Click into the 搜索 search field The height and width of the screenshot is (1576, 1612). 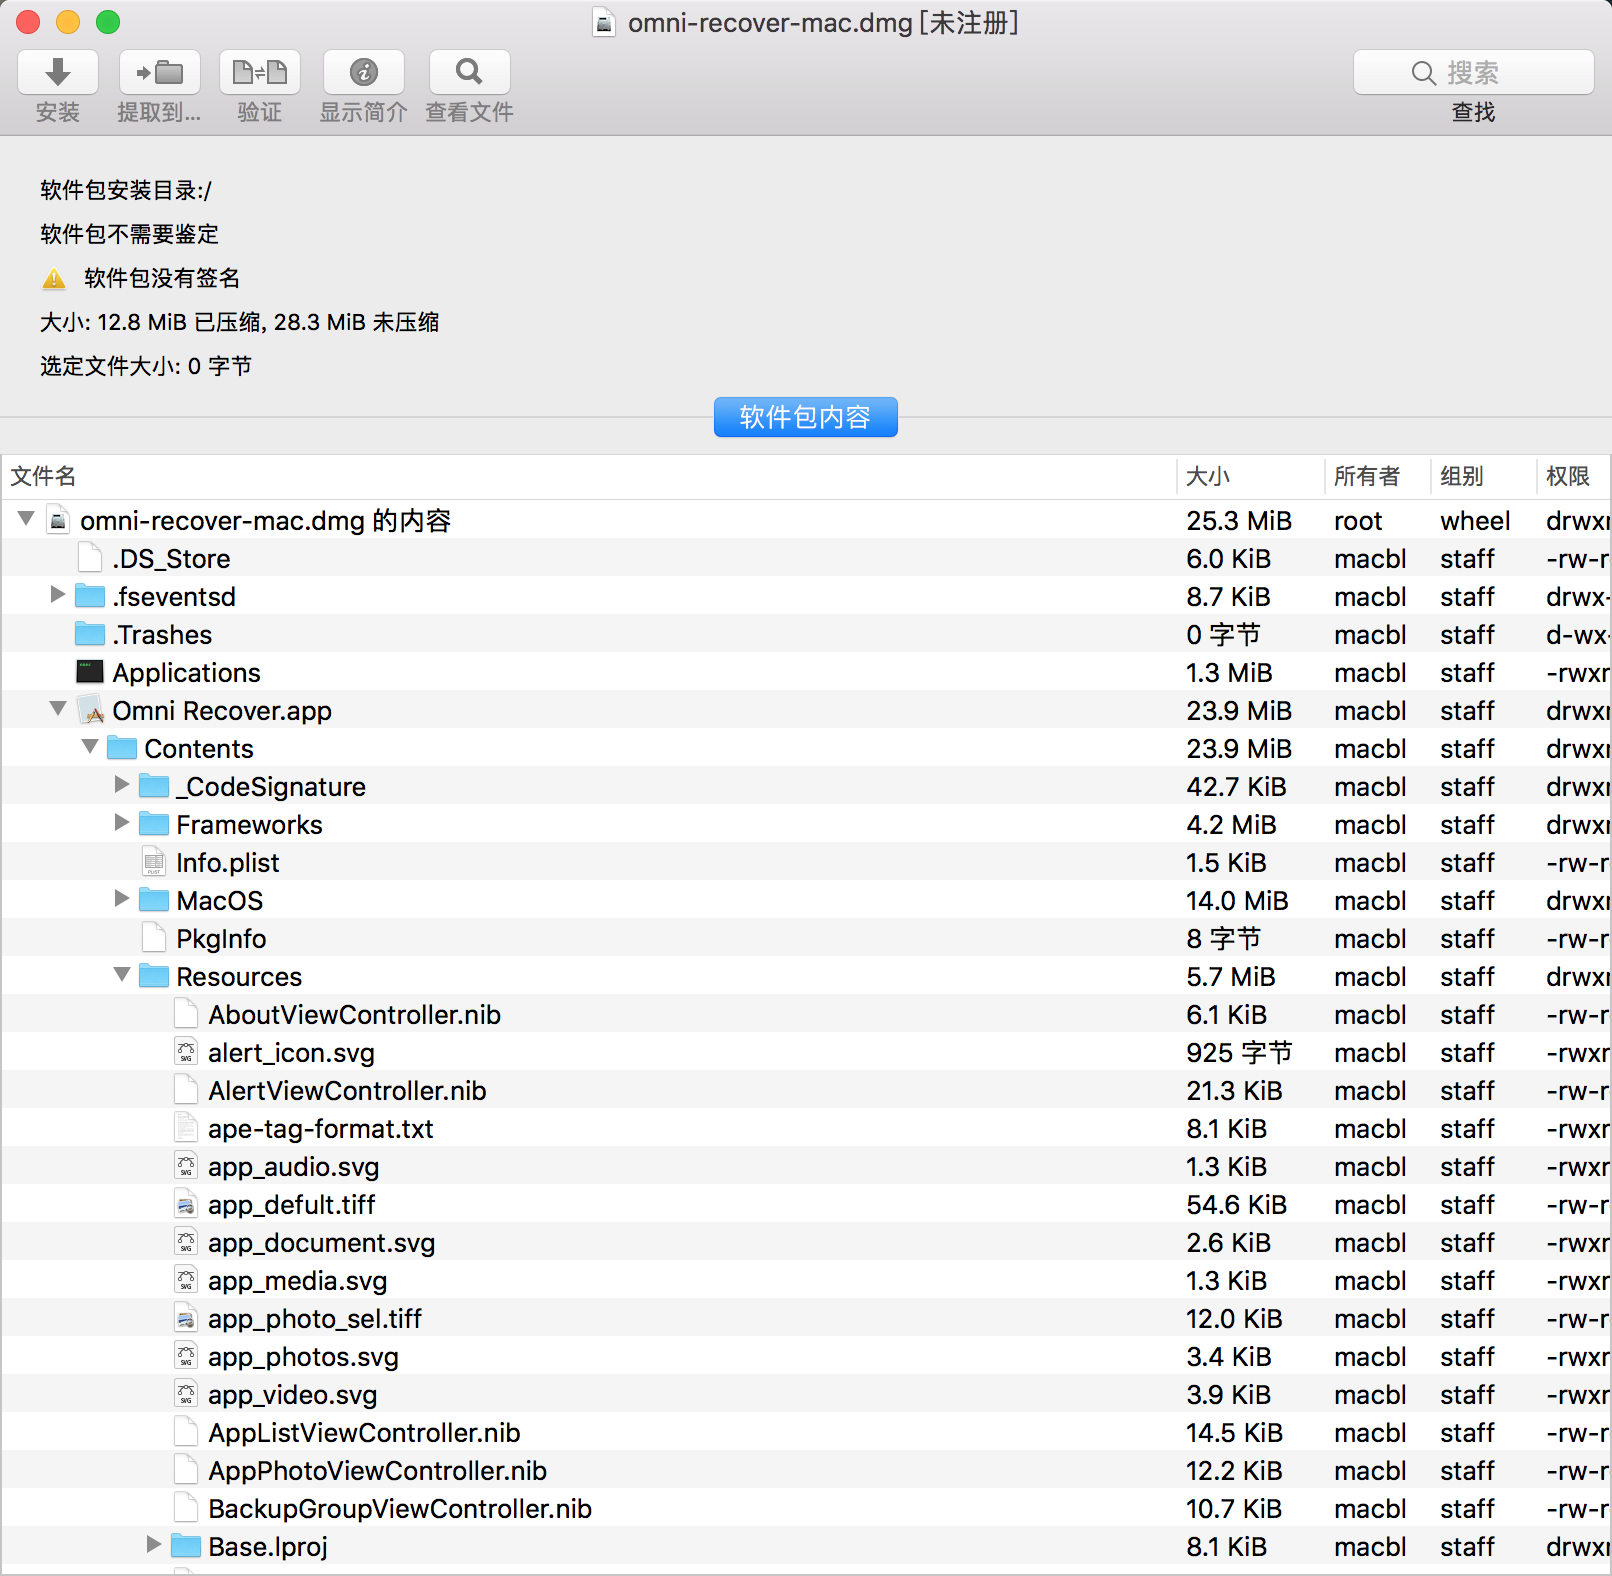1473,72
